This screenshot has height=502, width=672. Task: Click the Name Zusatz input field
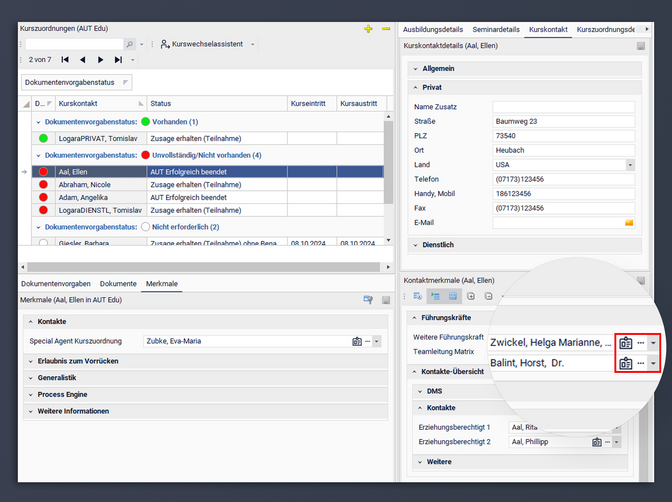click(x=563, y=107)
